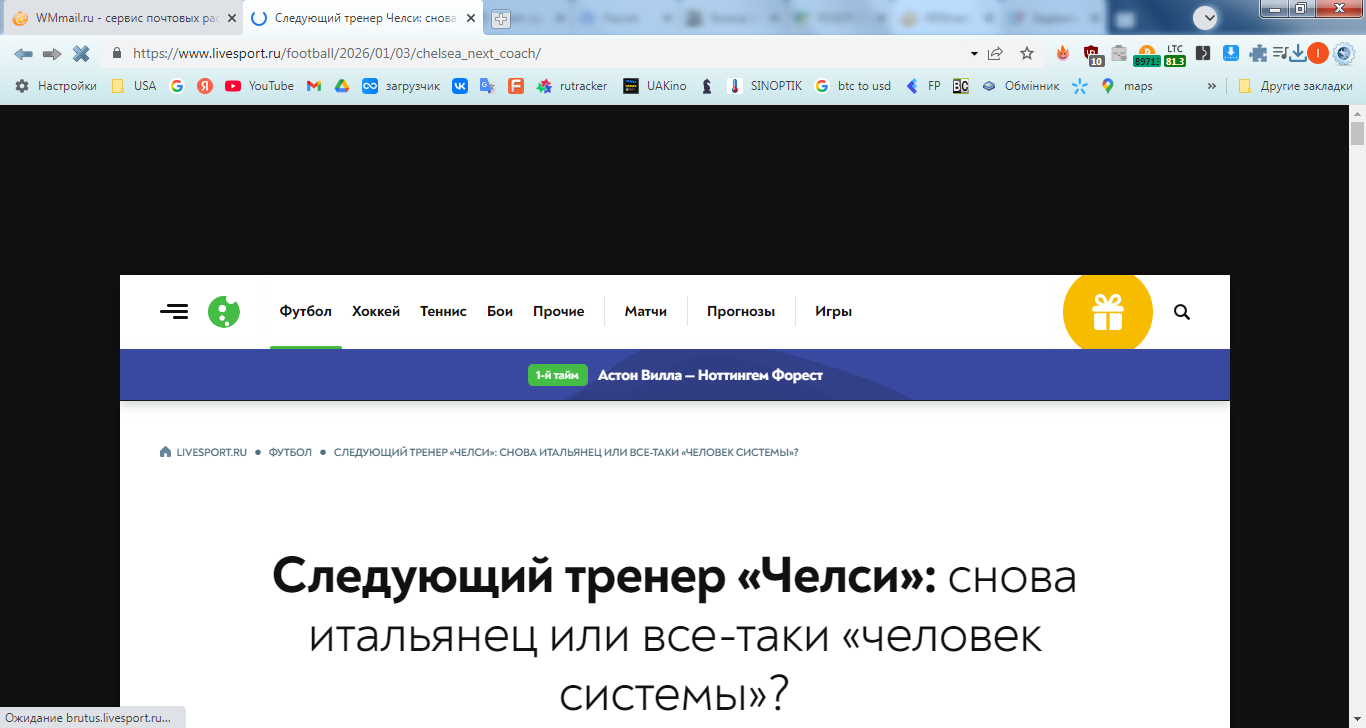Open the VK bookmark icon
This screenshot has width=1366, height=728.
[460, 86]
